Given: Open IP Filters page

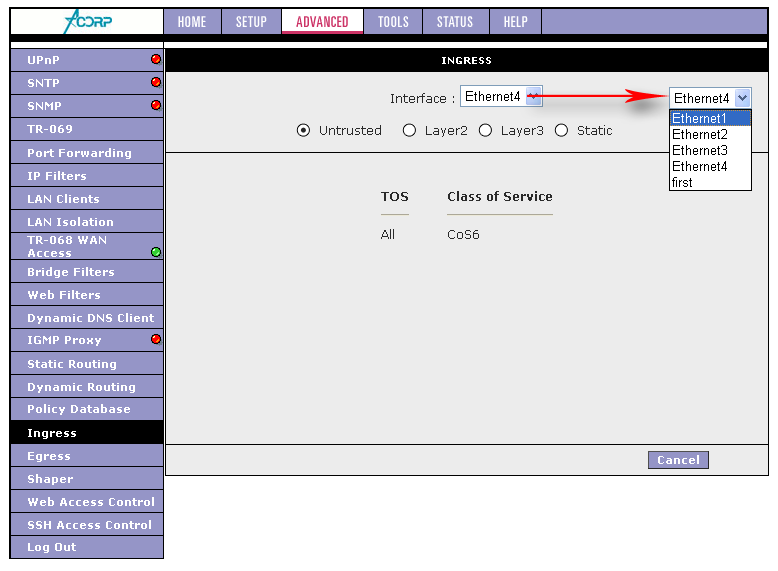Looking at the screenshot, I should tap(87, 176).
